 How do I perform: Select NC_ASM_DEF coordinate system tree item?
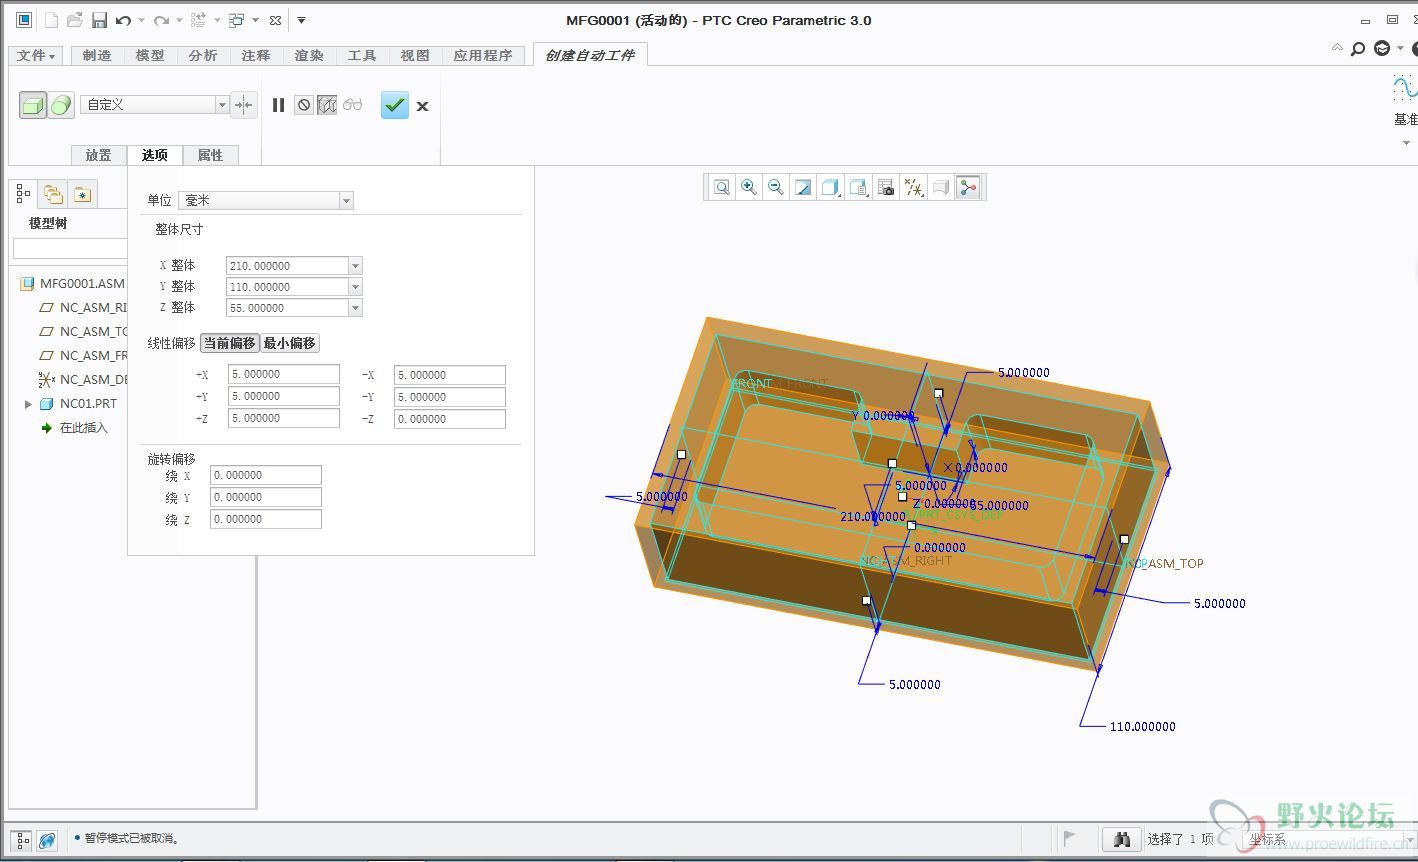84,380
